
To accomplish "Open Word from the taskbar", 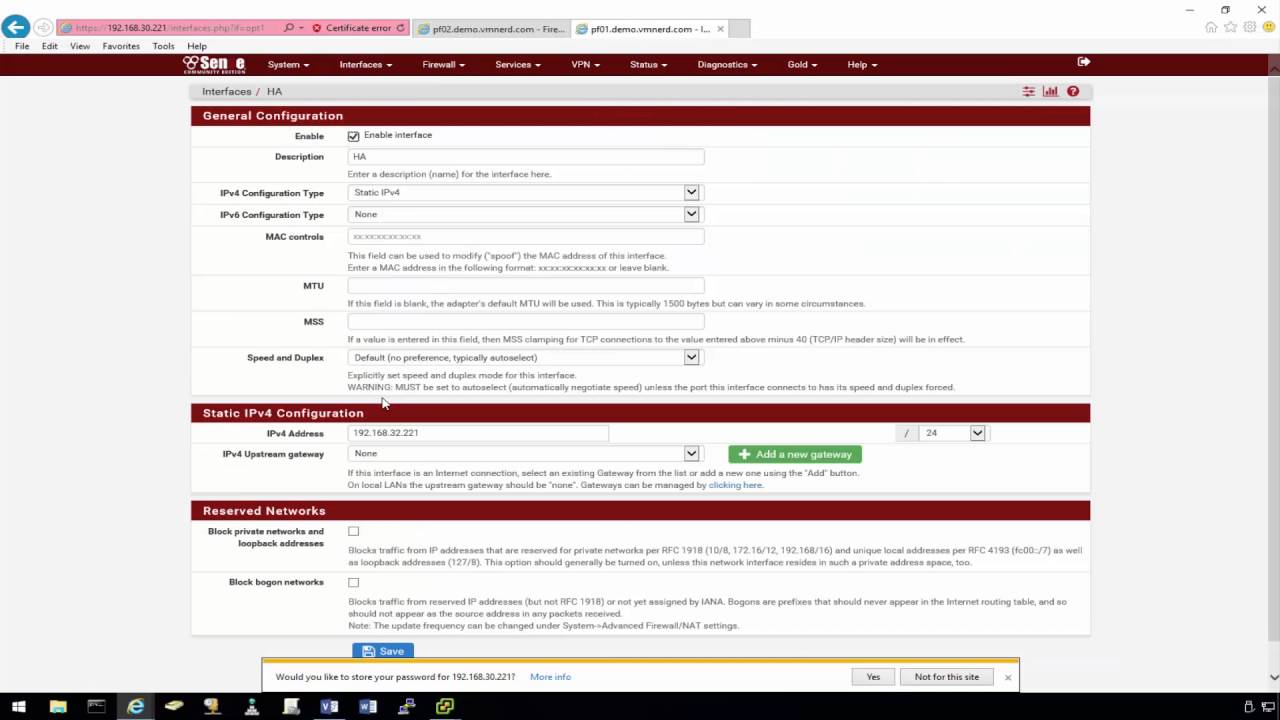I will 367,707.
